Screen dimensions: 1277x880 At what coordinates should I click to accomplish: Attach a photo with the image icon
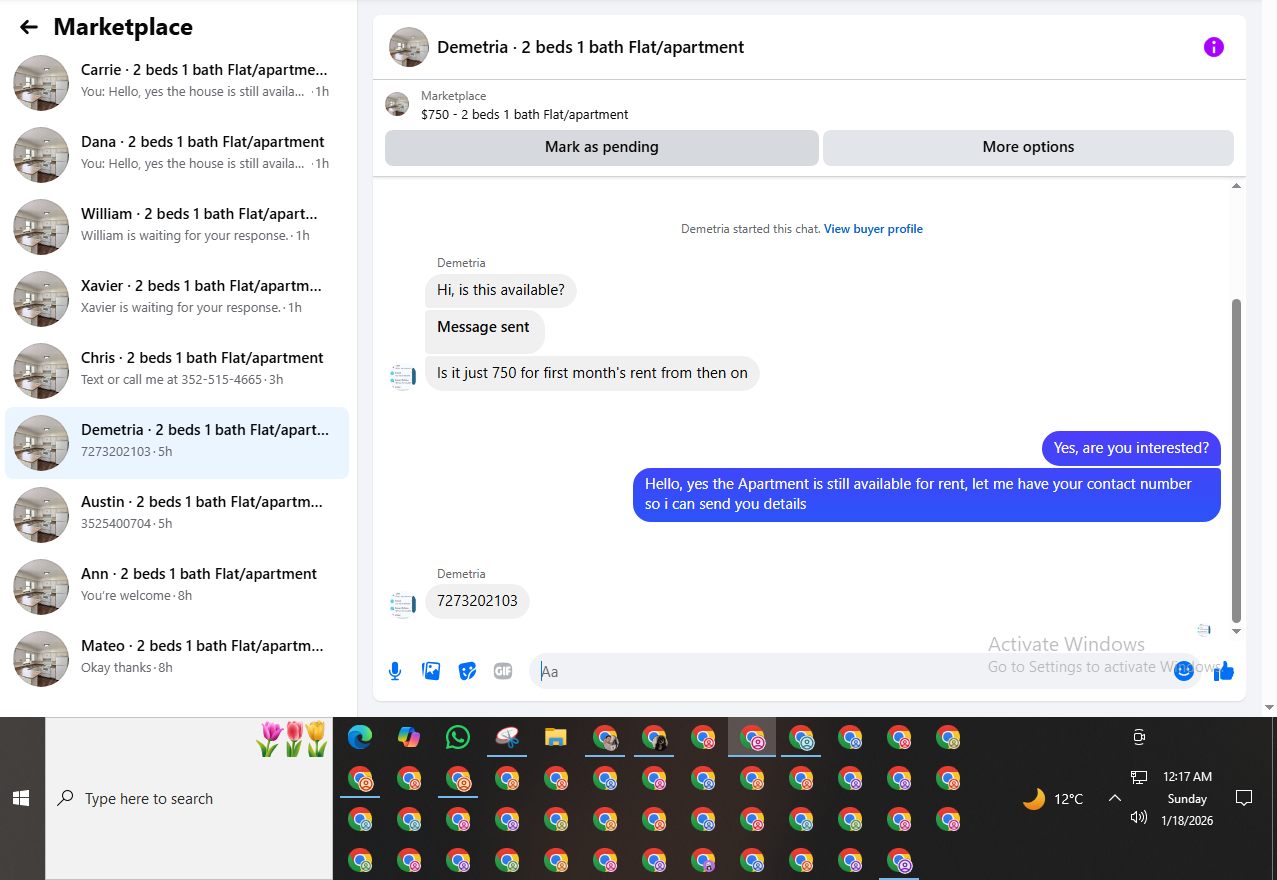pyautogui.click(x=431, y=671)
